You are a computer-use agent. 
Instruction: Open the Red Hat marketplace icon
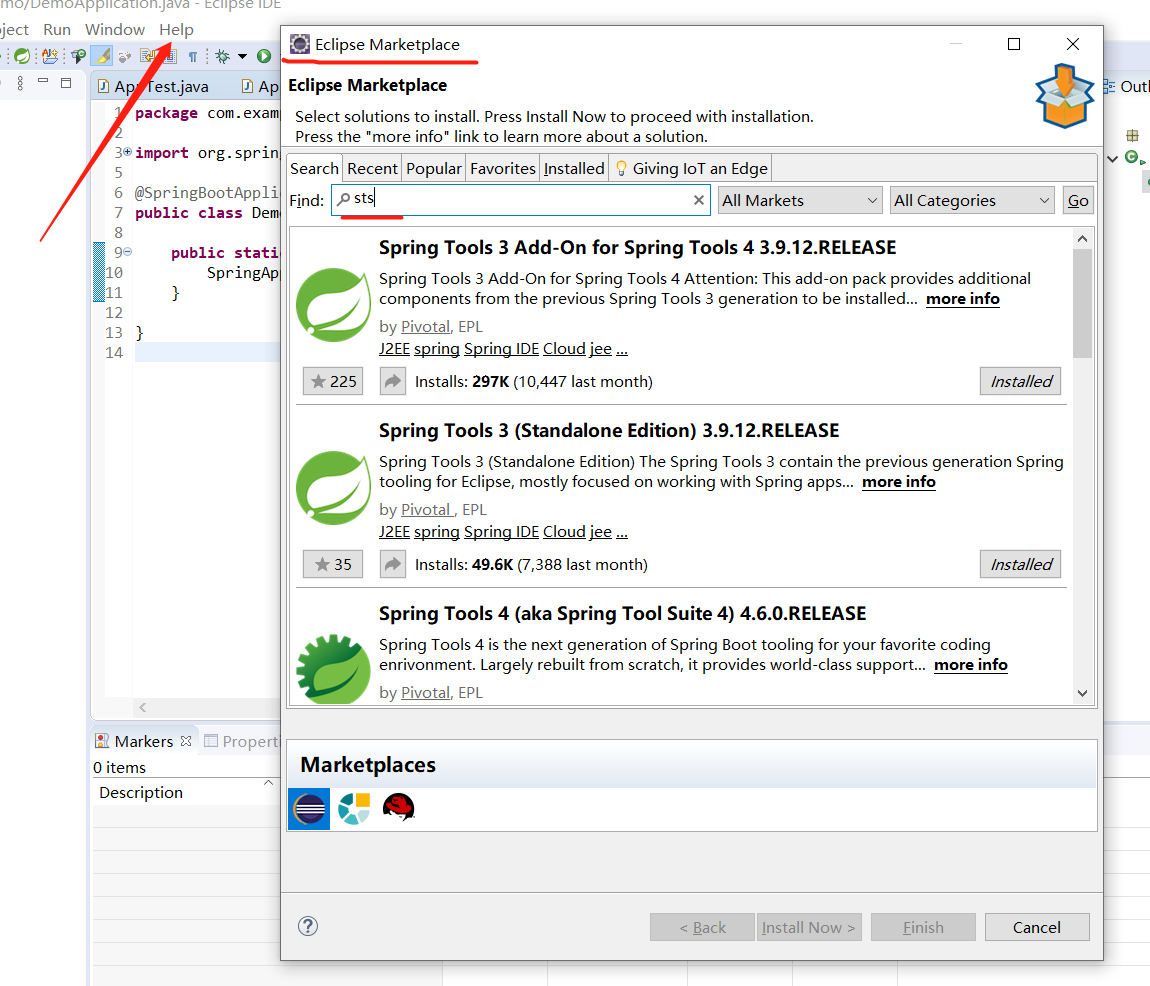[399, 809]
